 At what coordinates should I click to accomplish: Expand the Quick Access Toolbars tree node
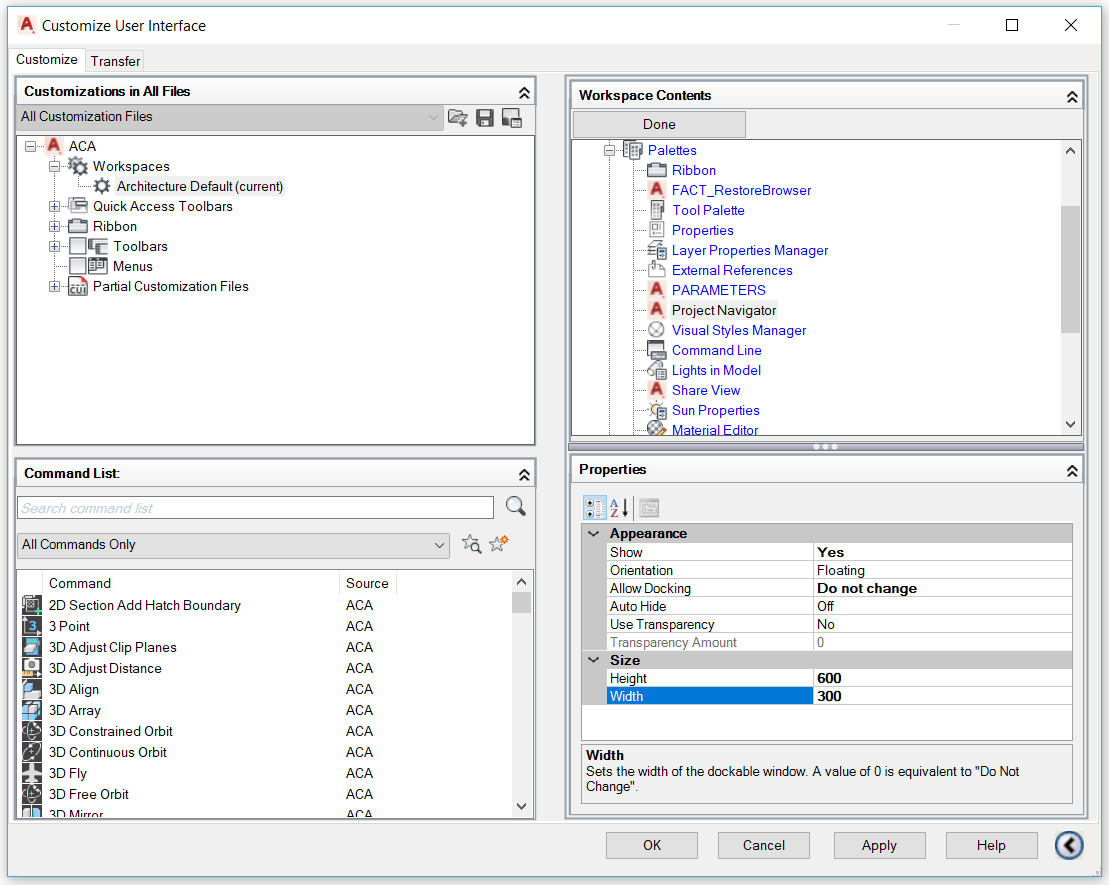point(56,206)
